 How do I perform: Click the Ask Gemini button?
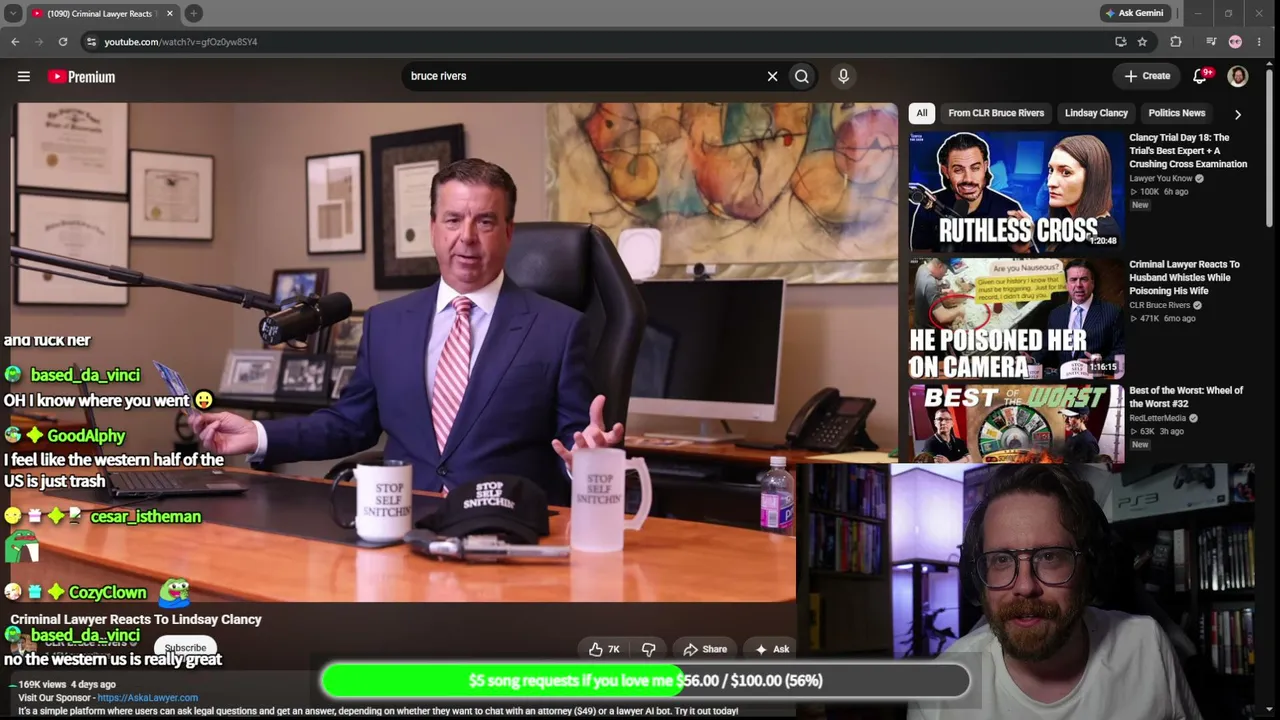point(1134,13)
